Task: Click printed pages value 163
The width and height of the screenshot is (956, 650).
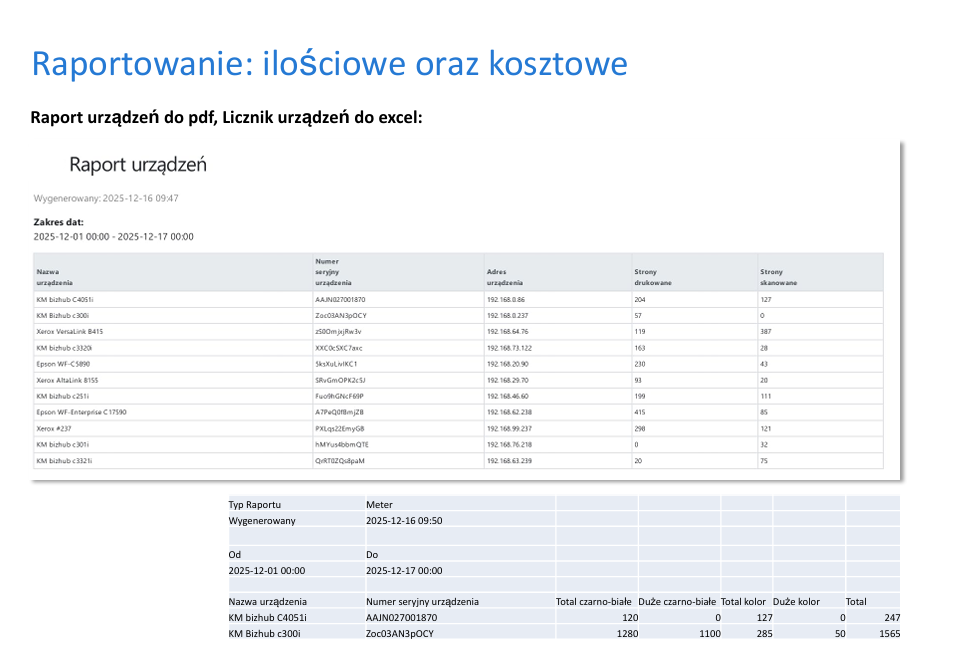Action: 640,348
